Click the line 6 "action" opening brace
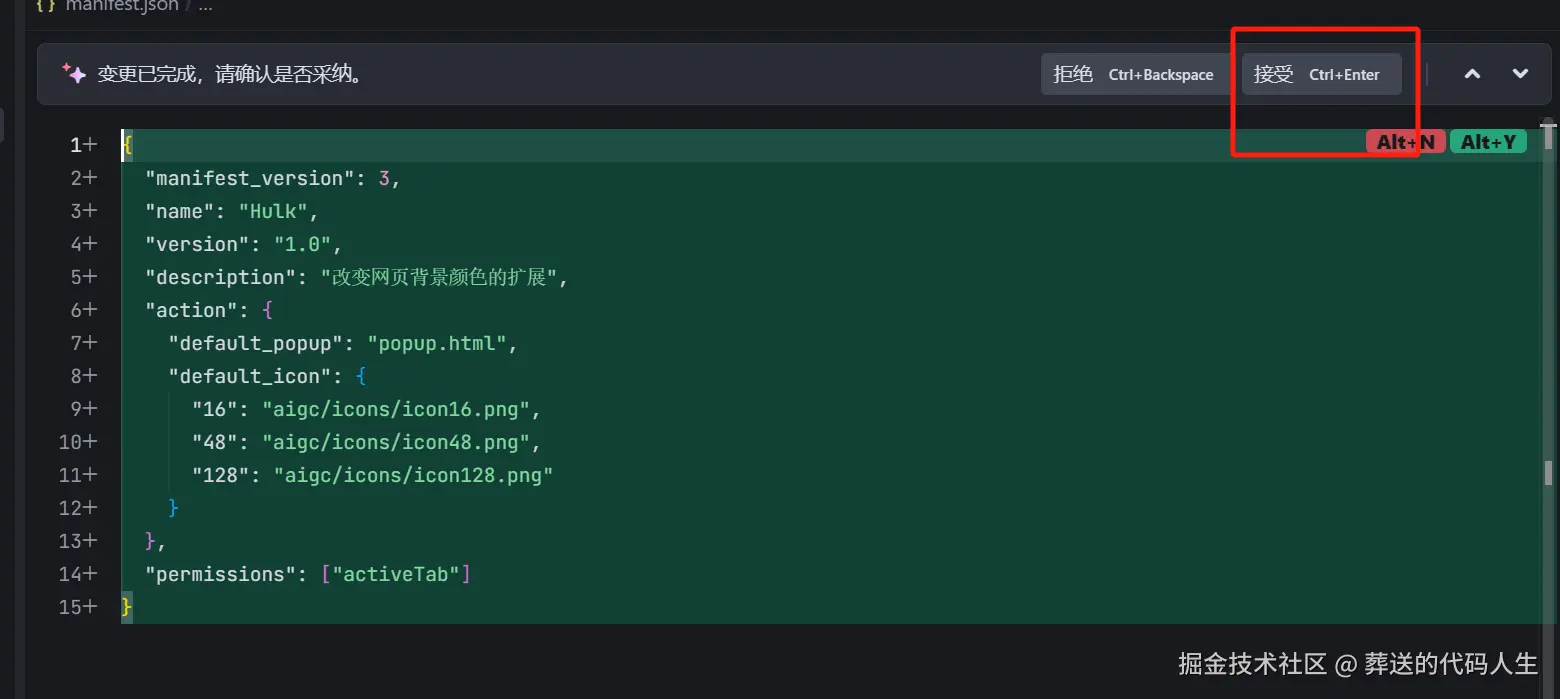The height and width of the screenshot is (699, 1560). [267, 310]
